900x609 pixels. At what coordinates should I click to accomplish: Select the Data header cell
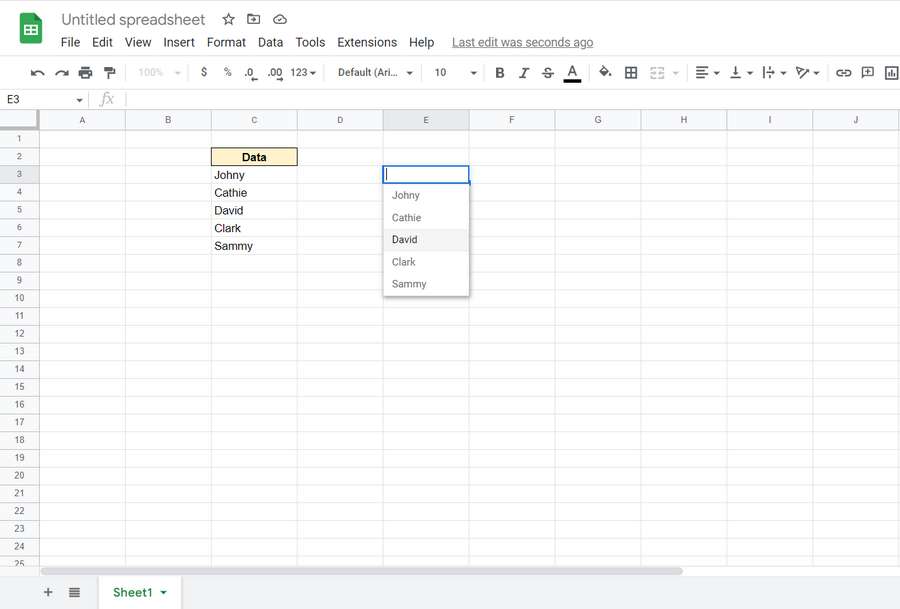254,157
